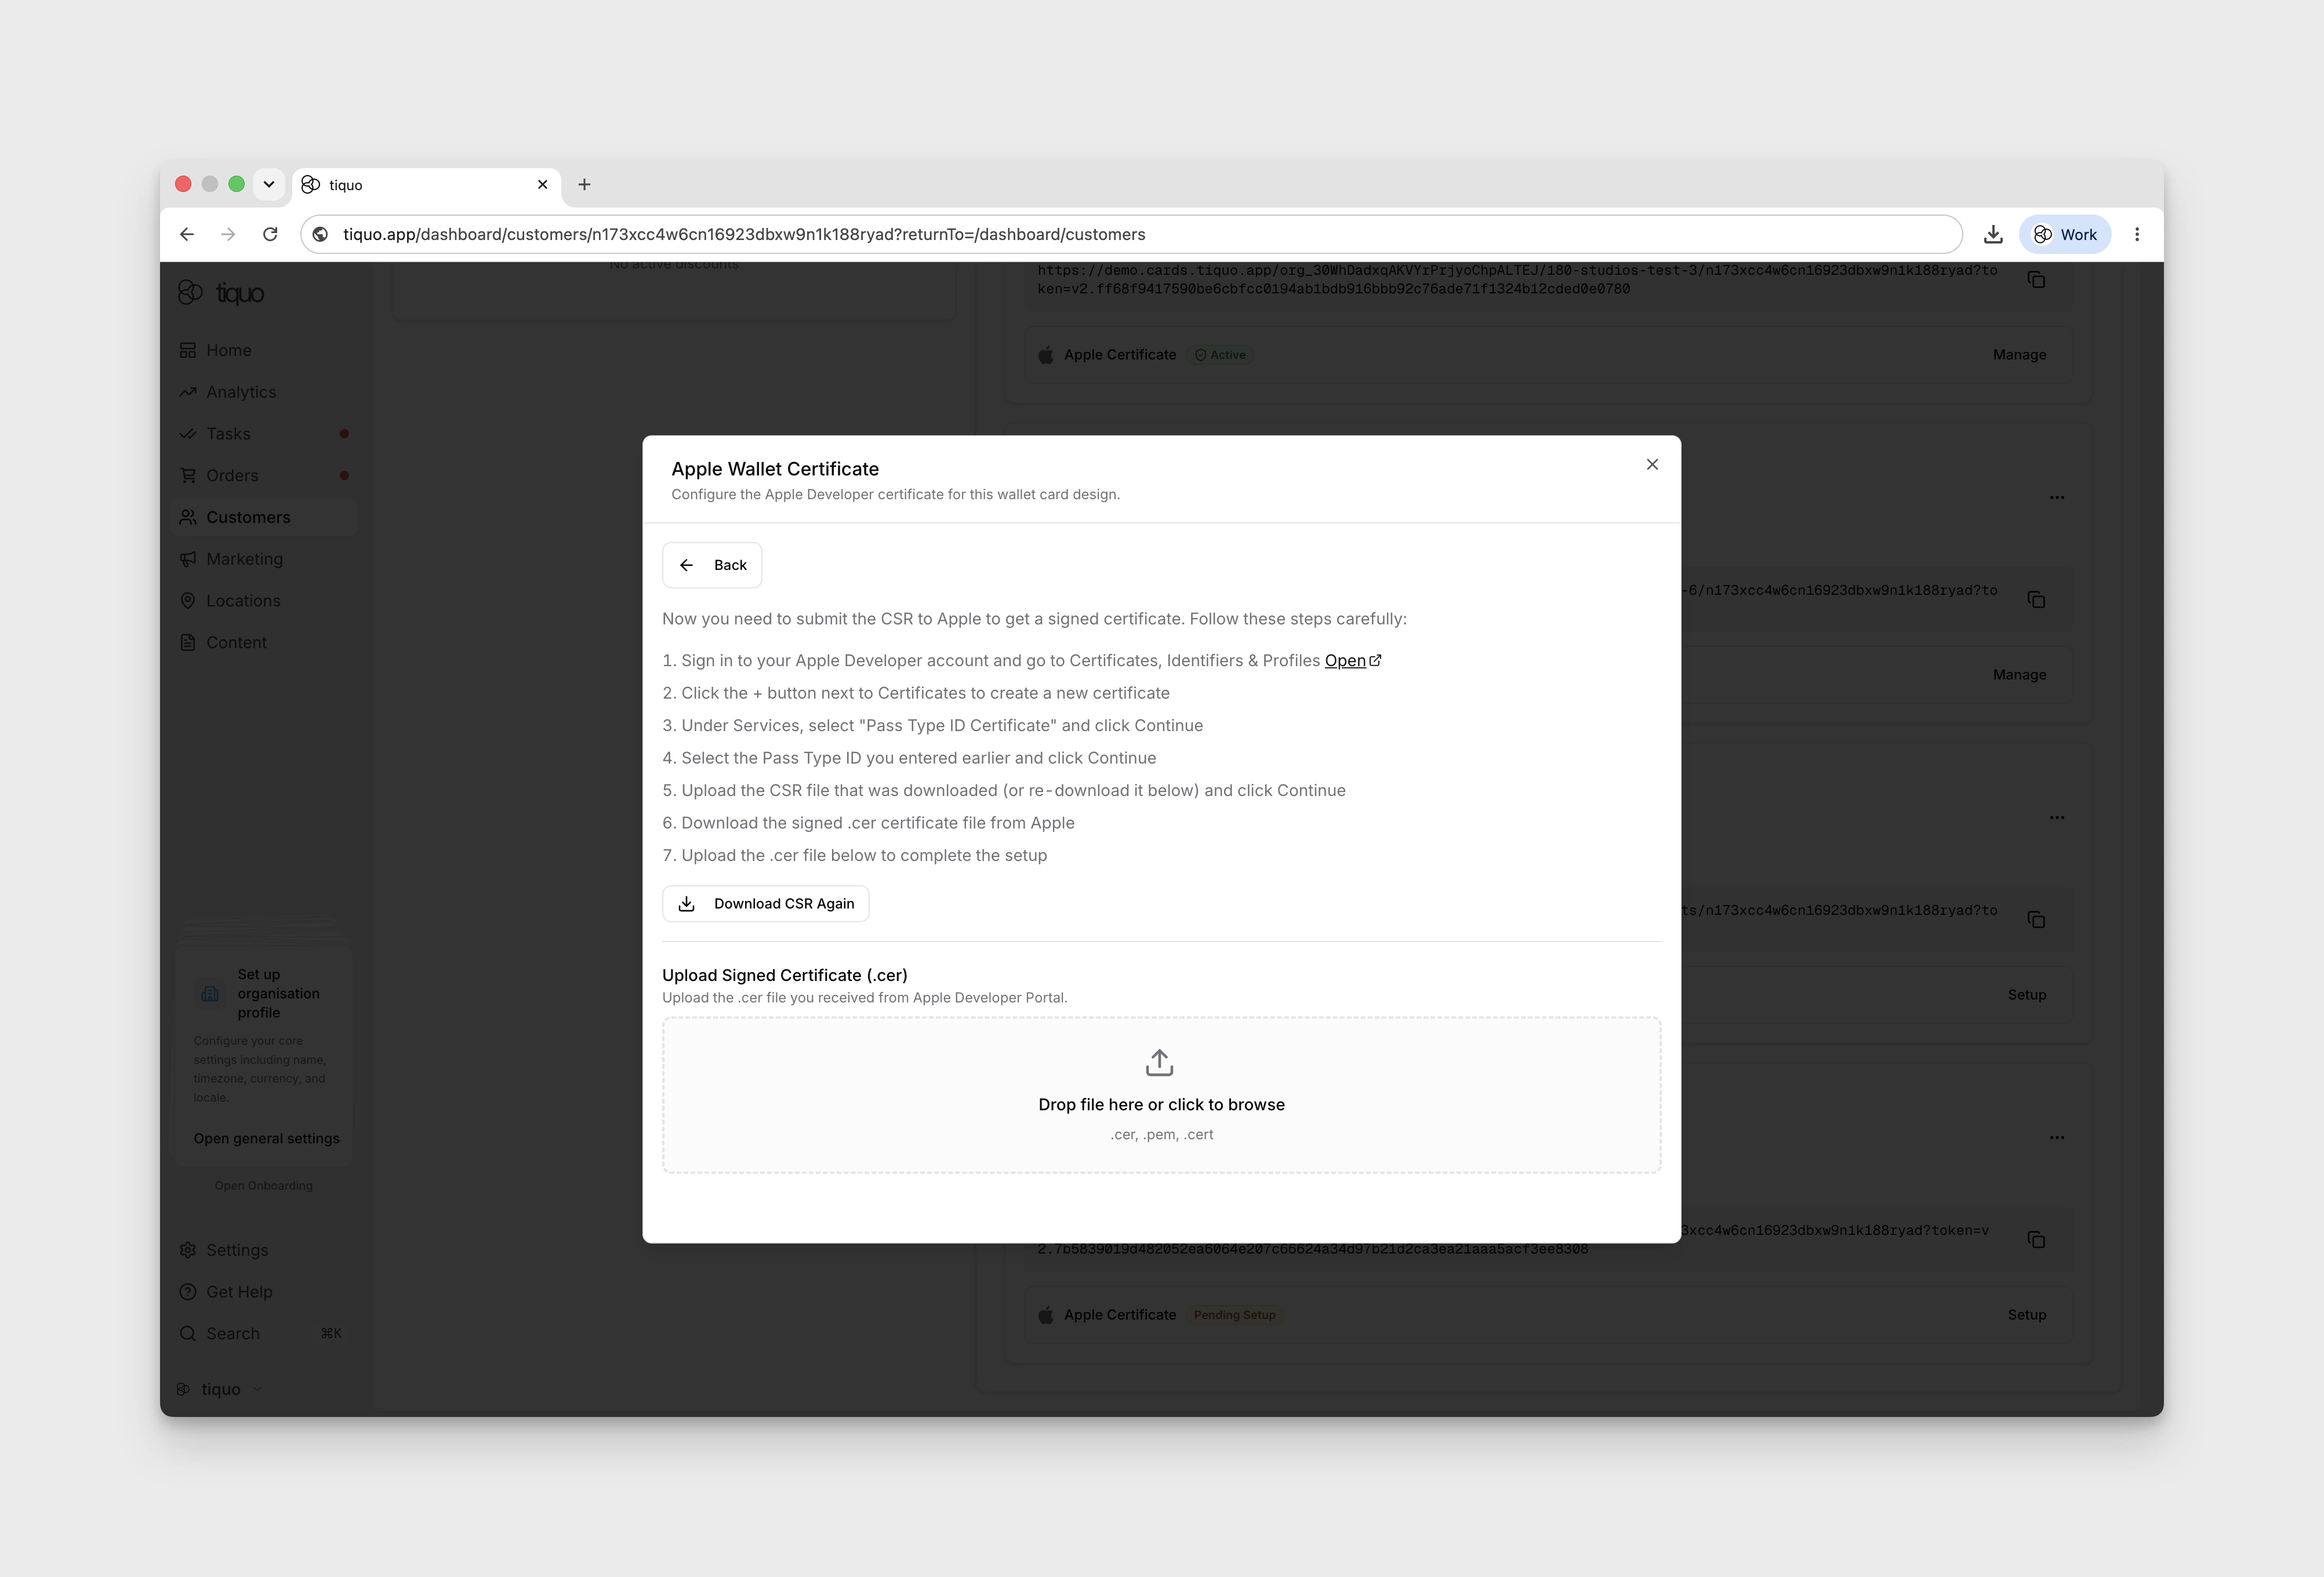Click the Orders cart icon

pos(187,475)
